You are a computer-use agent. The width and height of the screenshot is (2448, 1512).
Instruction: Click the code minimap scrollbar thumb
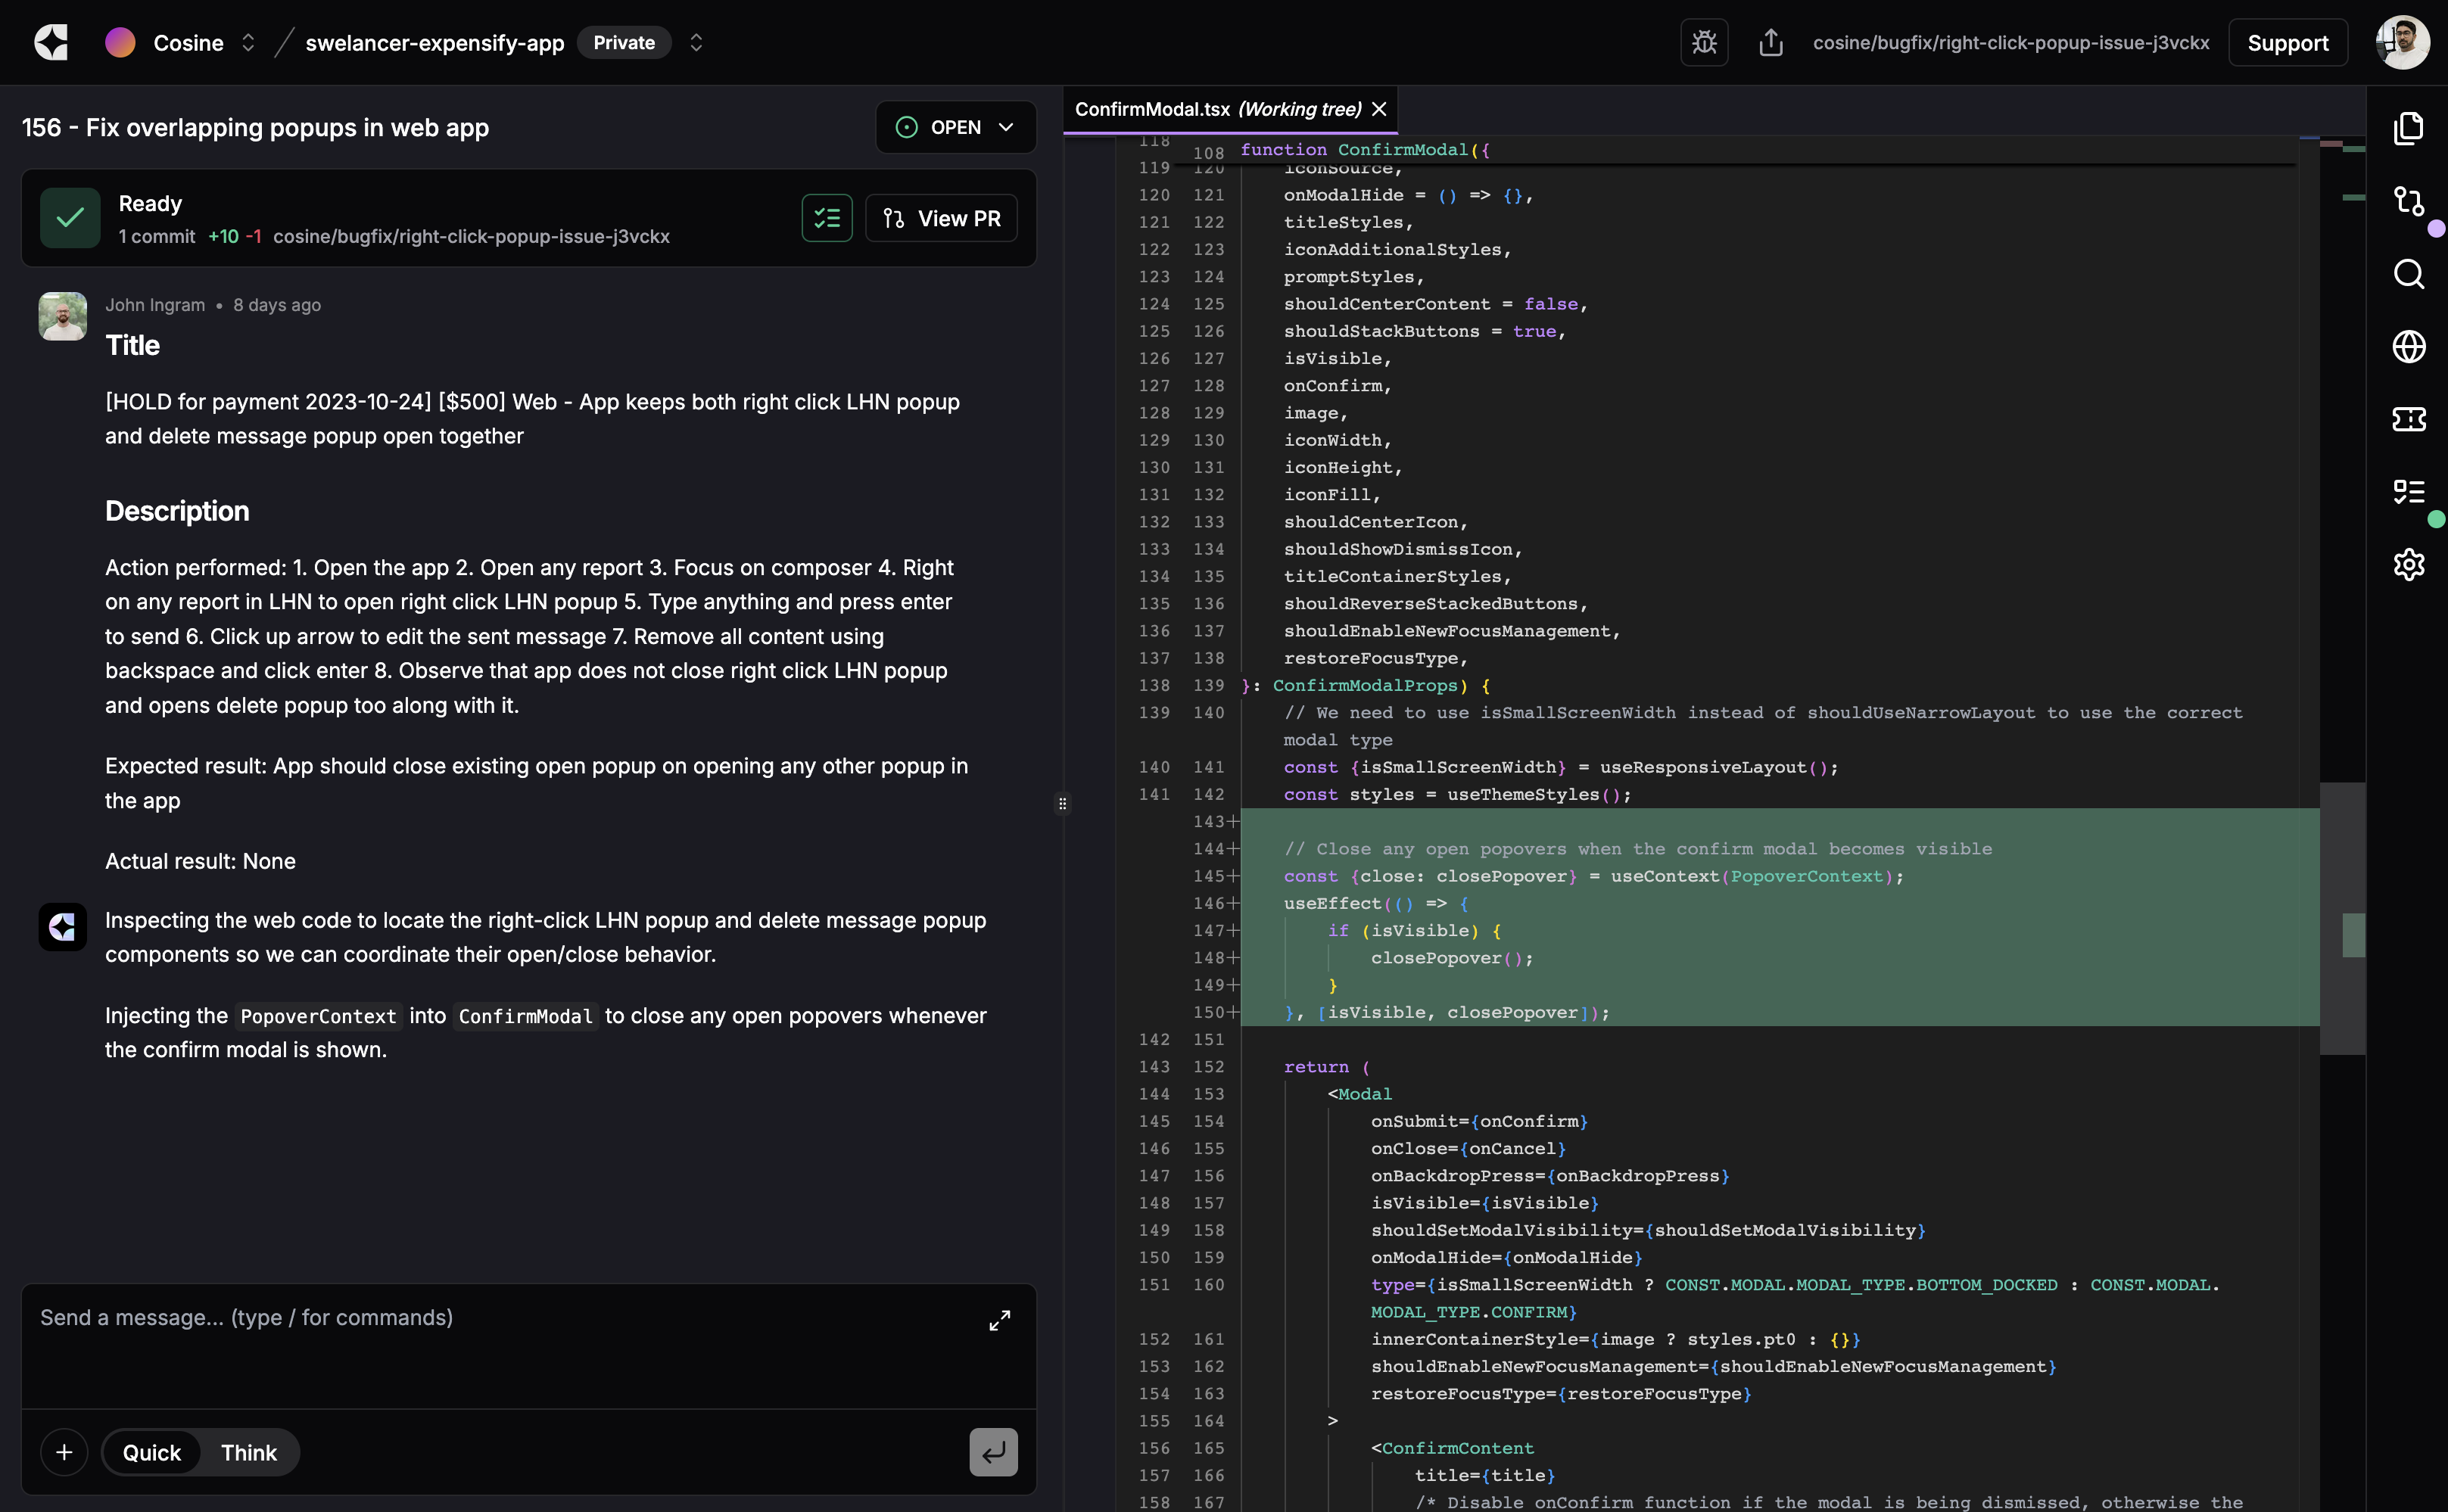pyautogui.click(x=2341, y=917)
